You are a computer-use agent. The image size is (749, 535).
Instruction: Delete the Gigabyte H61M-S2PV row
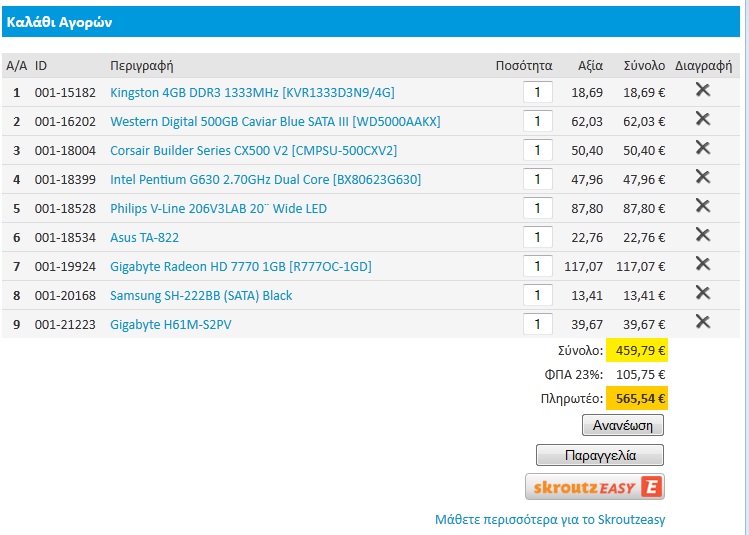click(703, 322)
